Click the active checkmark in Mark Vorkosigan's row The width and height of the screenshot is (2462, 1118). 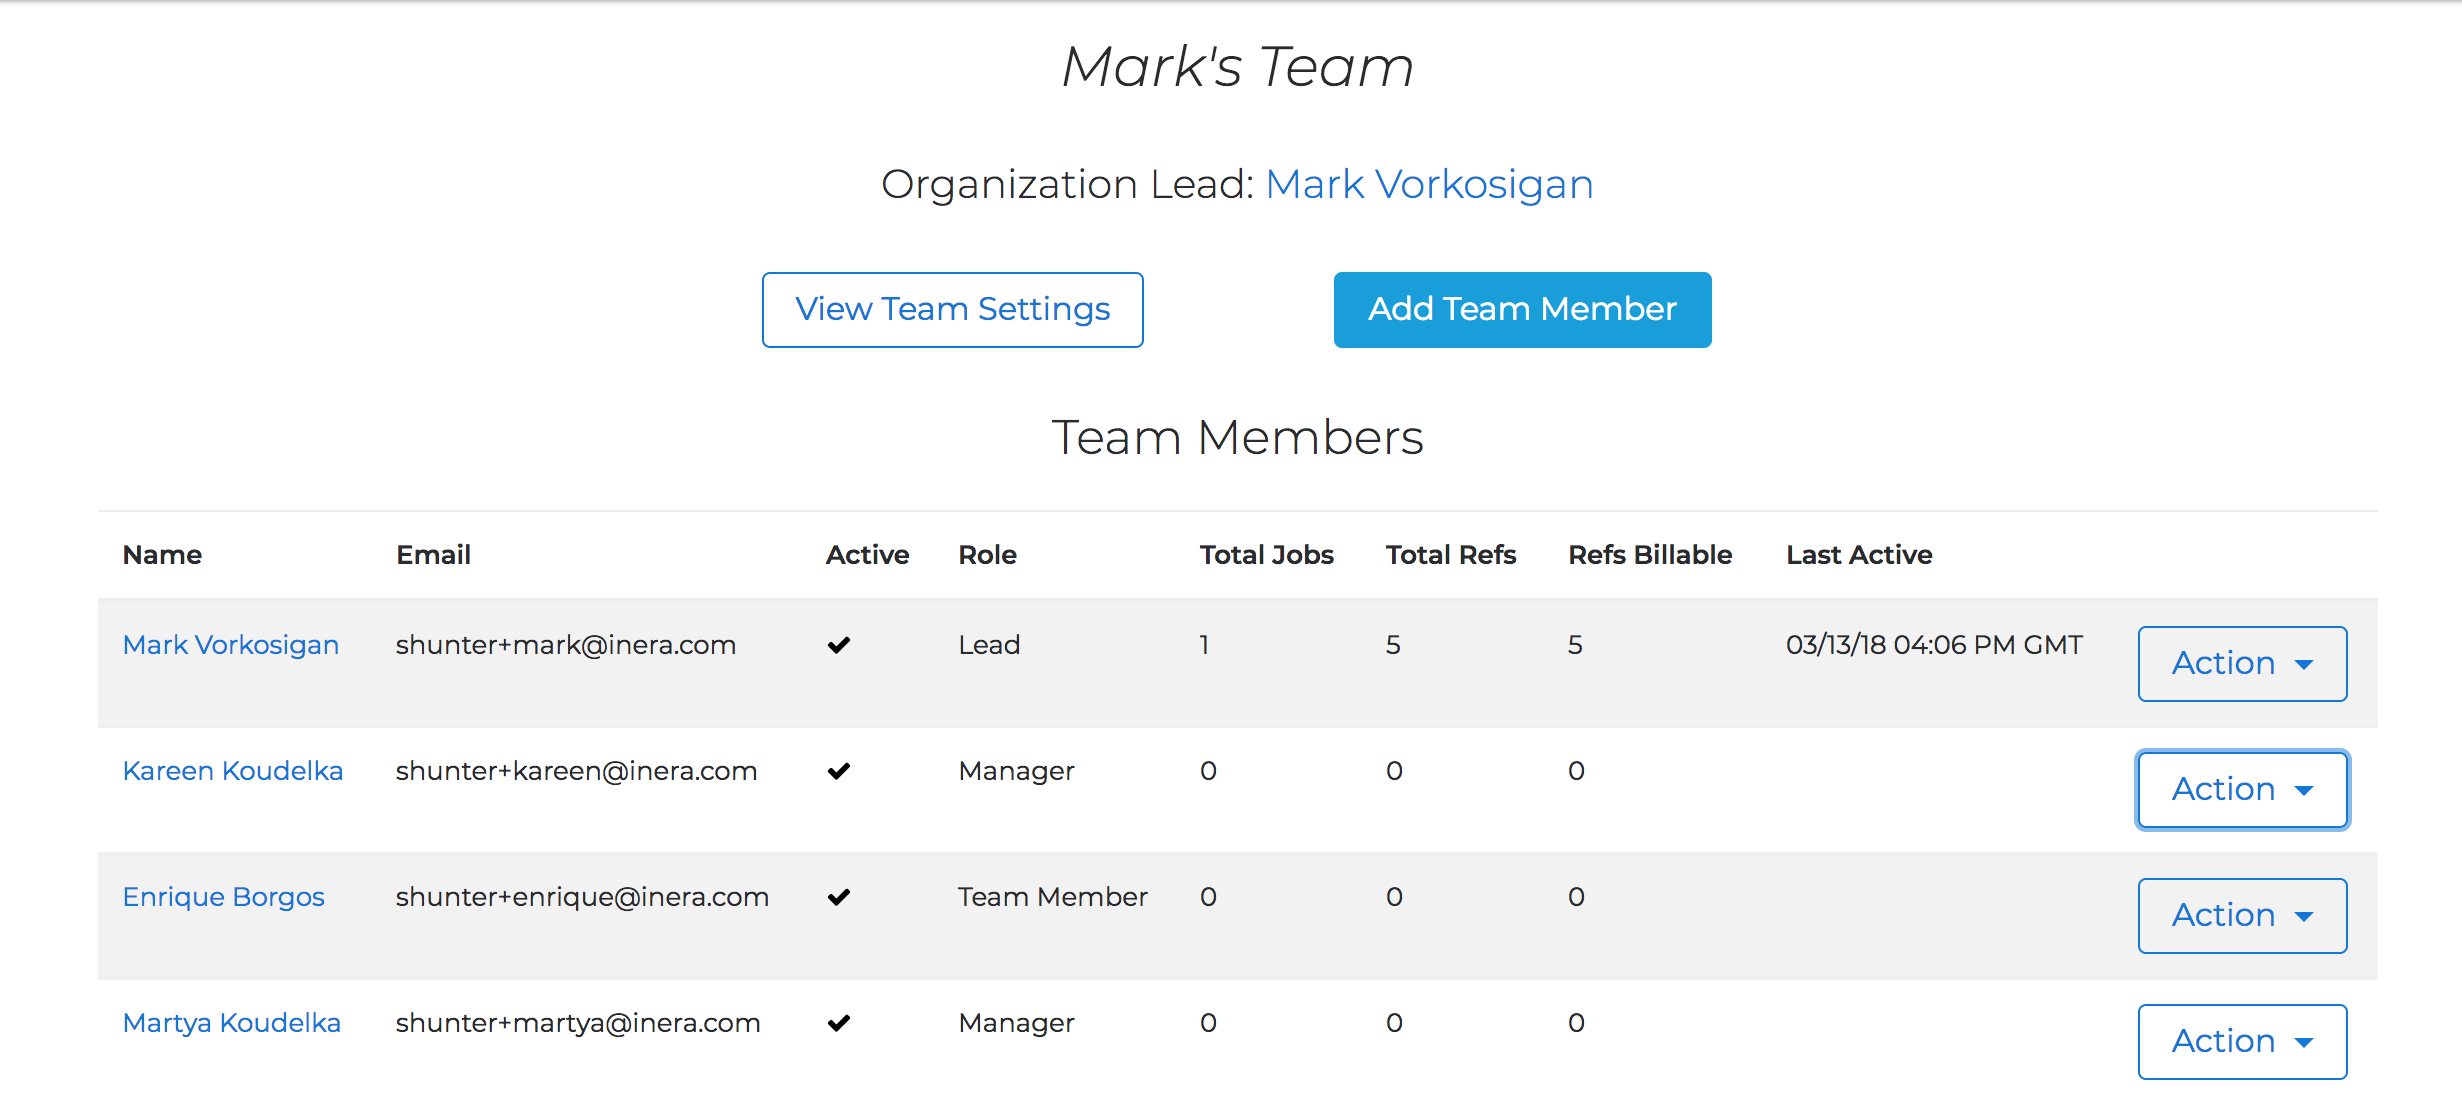(x=839, y=645)
